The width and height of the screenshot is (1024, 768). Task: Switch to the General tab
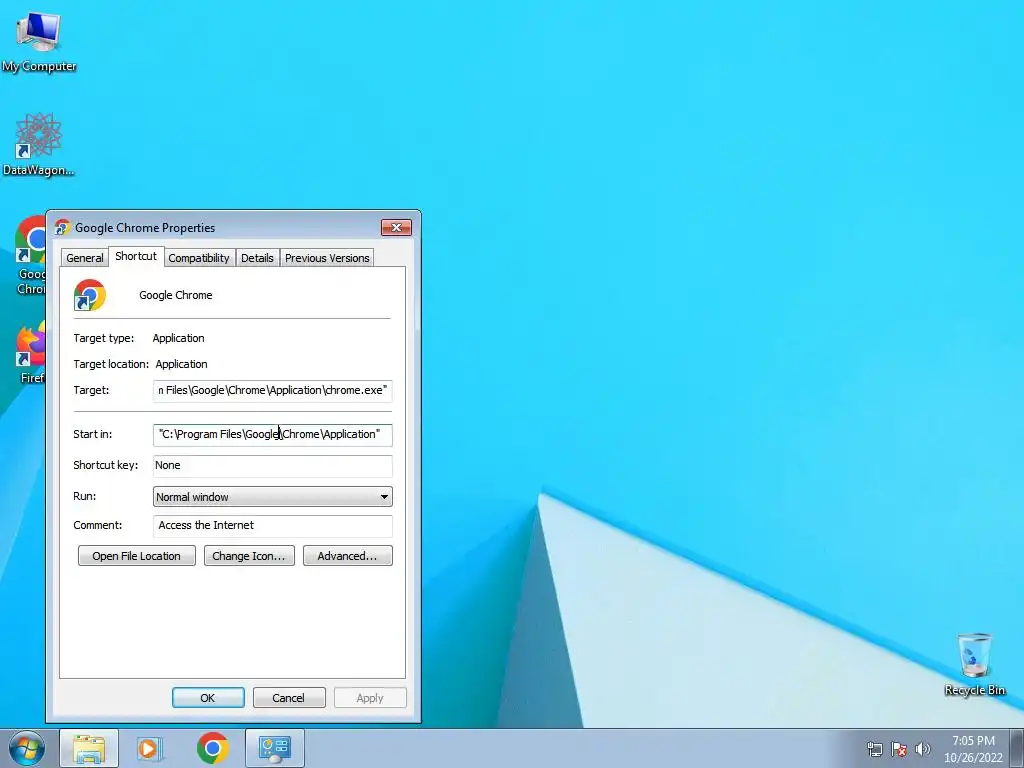[x=85, y=258]
